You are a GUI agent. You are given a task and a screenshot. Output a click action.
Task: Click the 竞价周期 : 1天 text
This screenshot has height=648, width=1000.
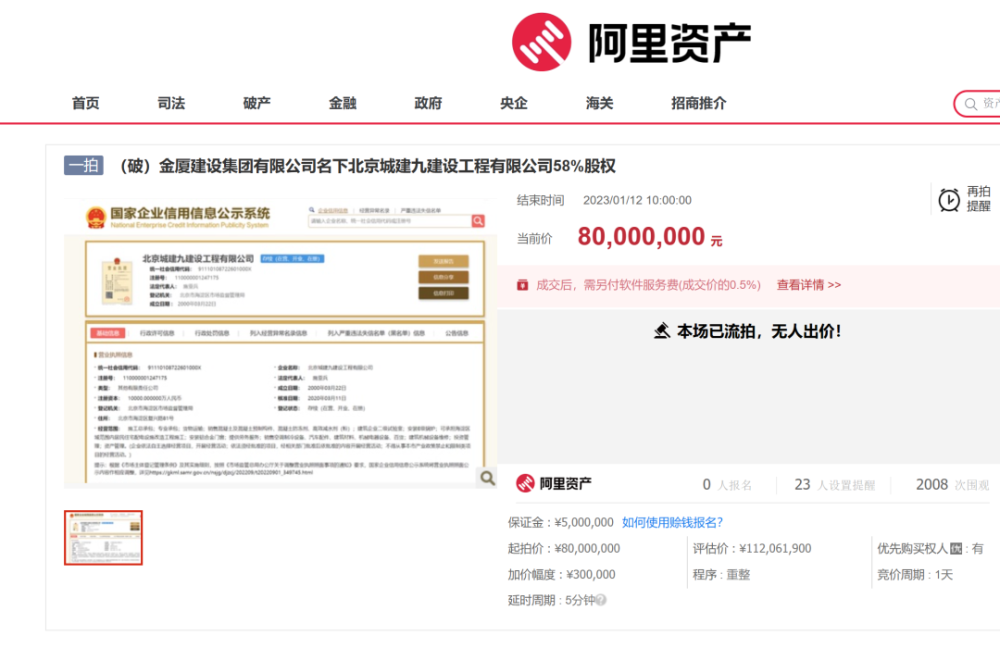pyautogui.click(x=915, y=575)
